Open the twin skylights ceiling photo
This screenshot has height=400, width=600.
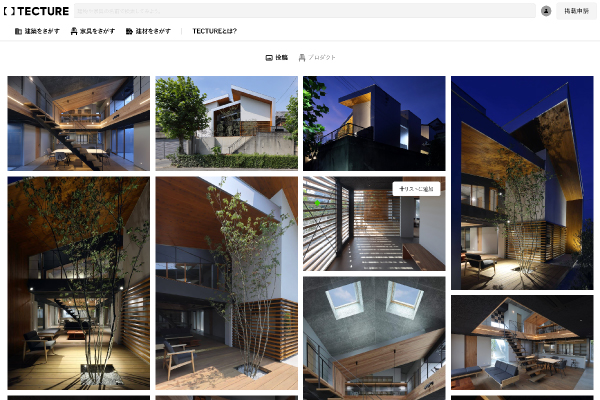pos(374,338)
